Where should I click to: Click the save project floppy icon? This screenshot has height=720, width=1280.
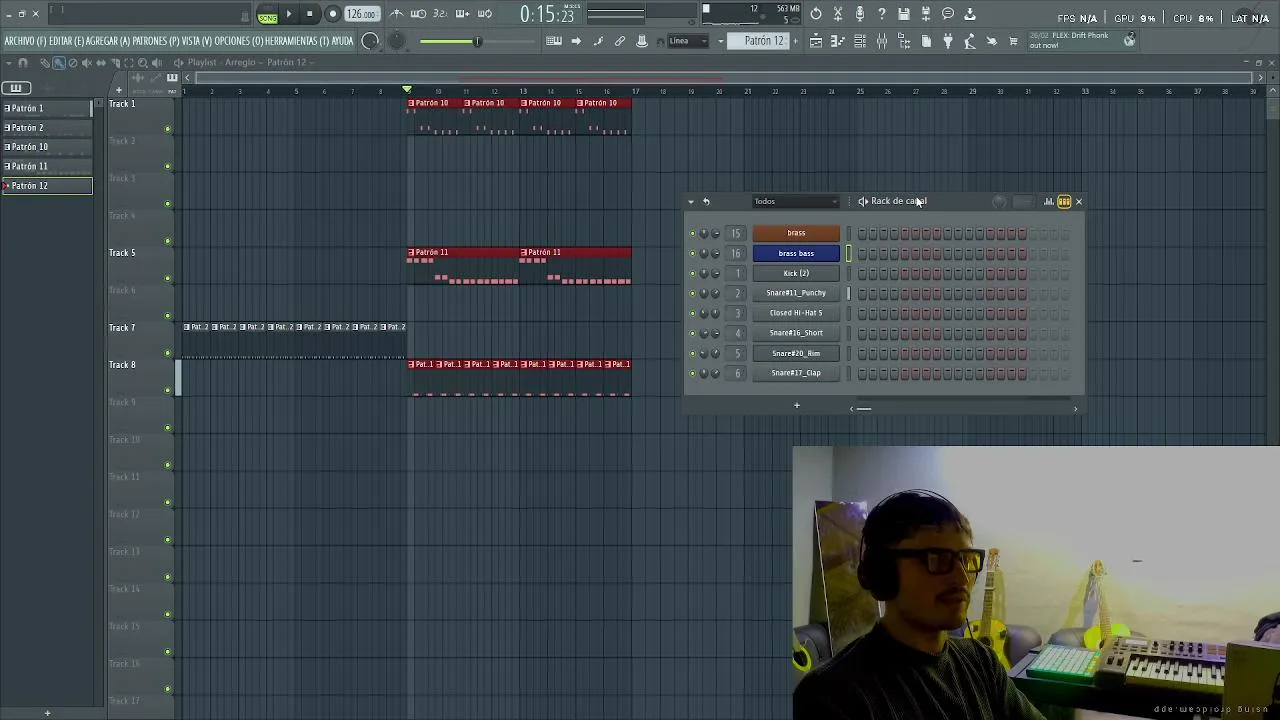(904, 14)
